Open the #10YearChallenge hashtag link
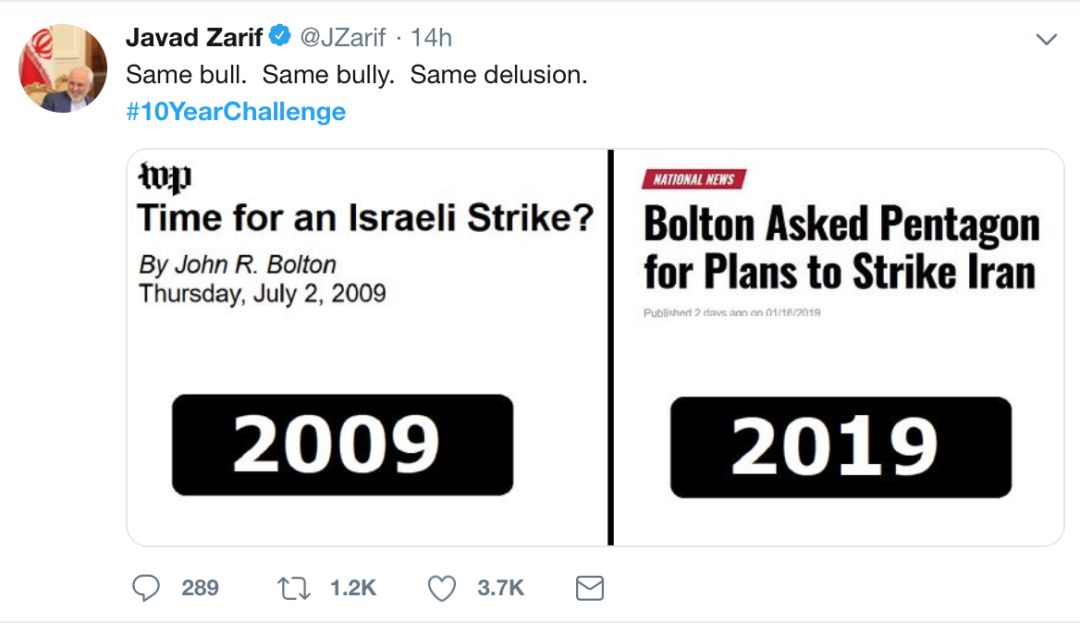 click(x=236, y=112)
